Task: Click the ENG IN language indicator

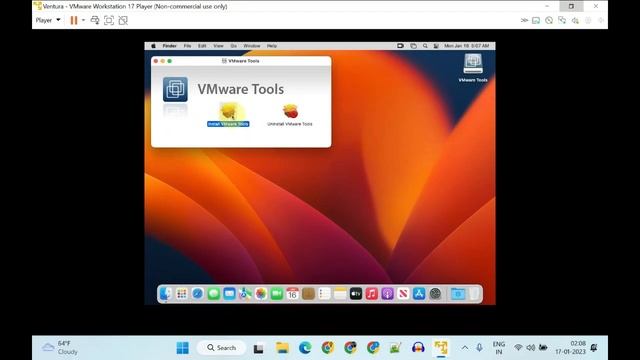Action: [499, 348]
